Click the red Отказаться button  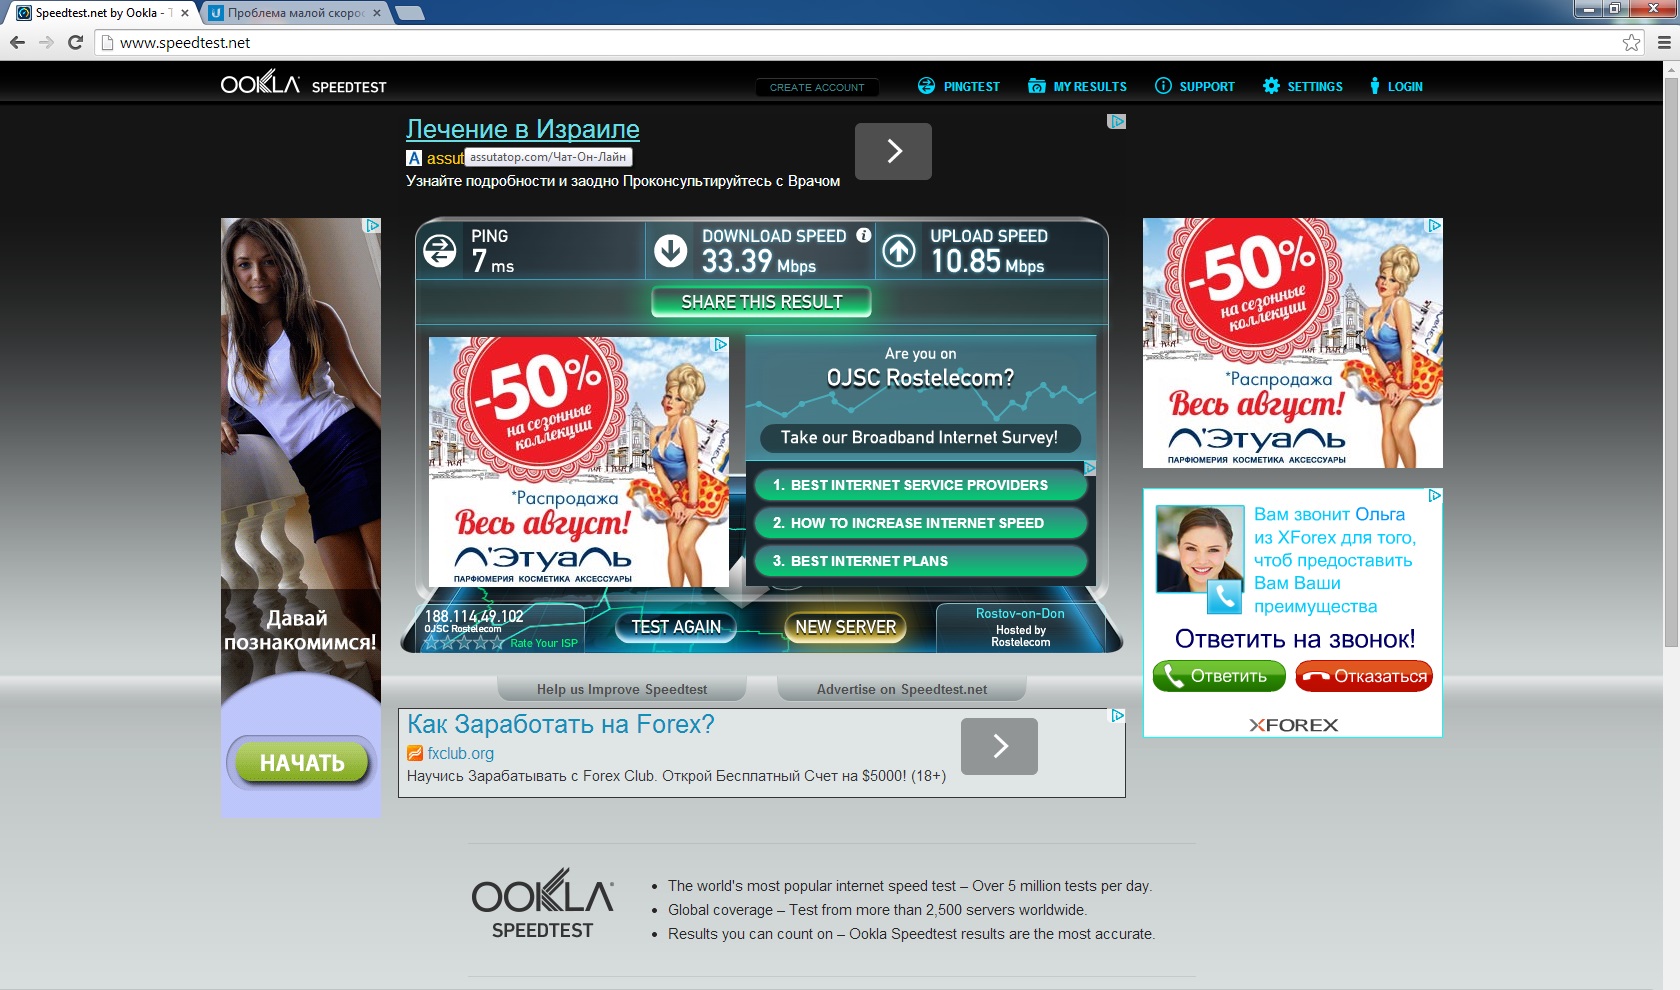click(x=1364, y=676)
